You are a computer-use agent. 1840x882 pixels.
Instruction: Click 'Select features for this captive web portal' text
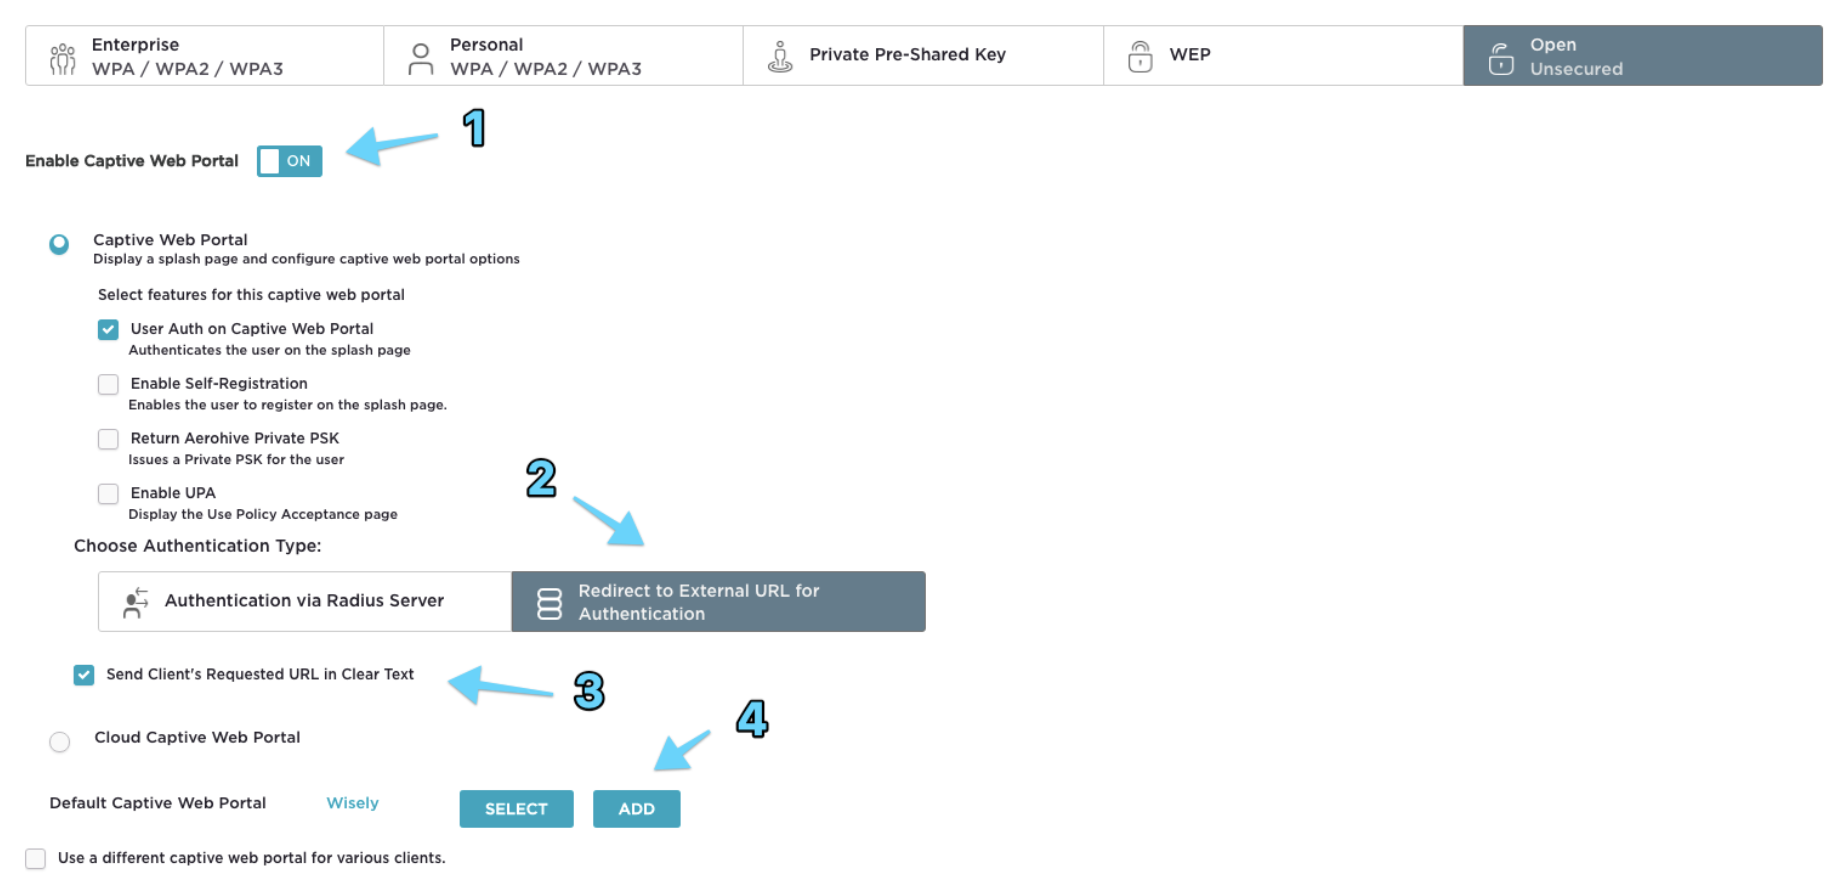click(x=251, y=295)
